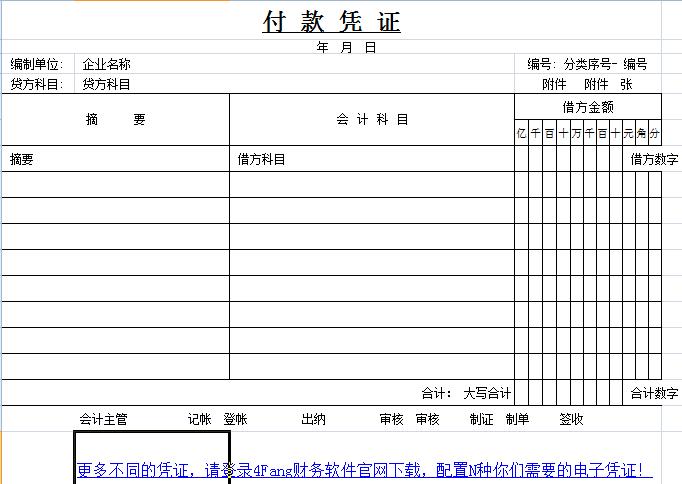Viewport: 682px width, 484px height.
Task: Click the 摘要 entry in first data row
Action: click(22, 159)
